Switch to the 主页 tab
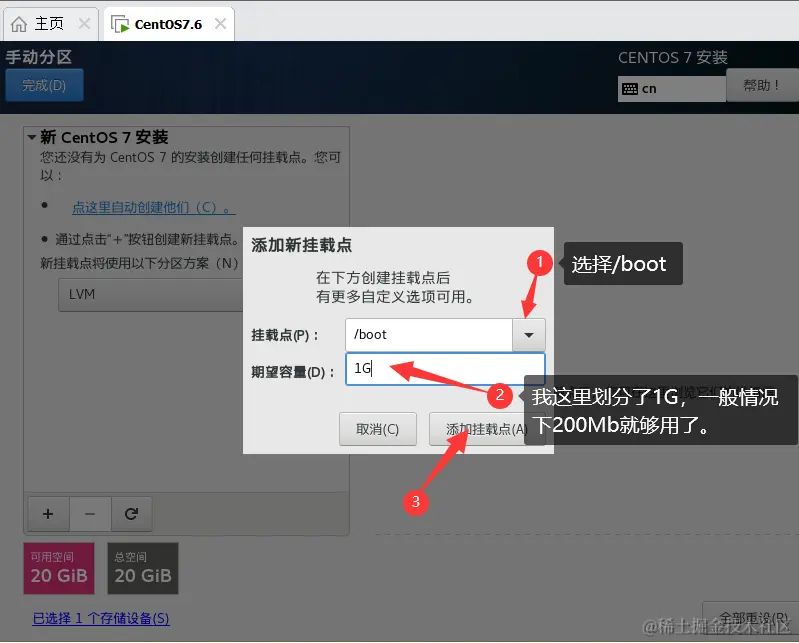The image size is (799, 643). coord(50,24)
